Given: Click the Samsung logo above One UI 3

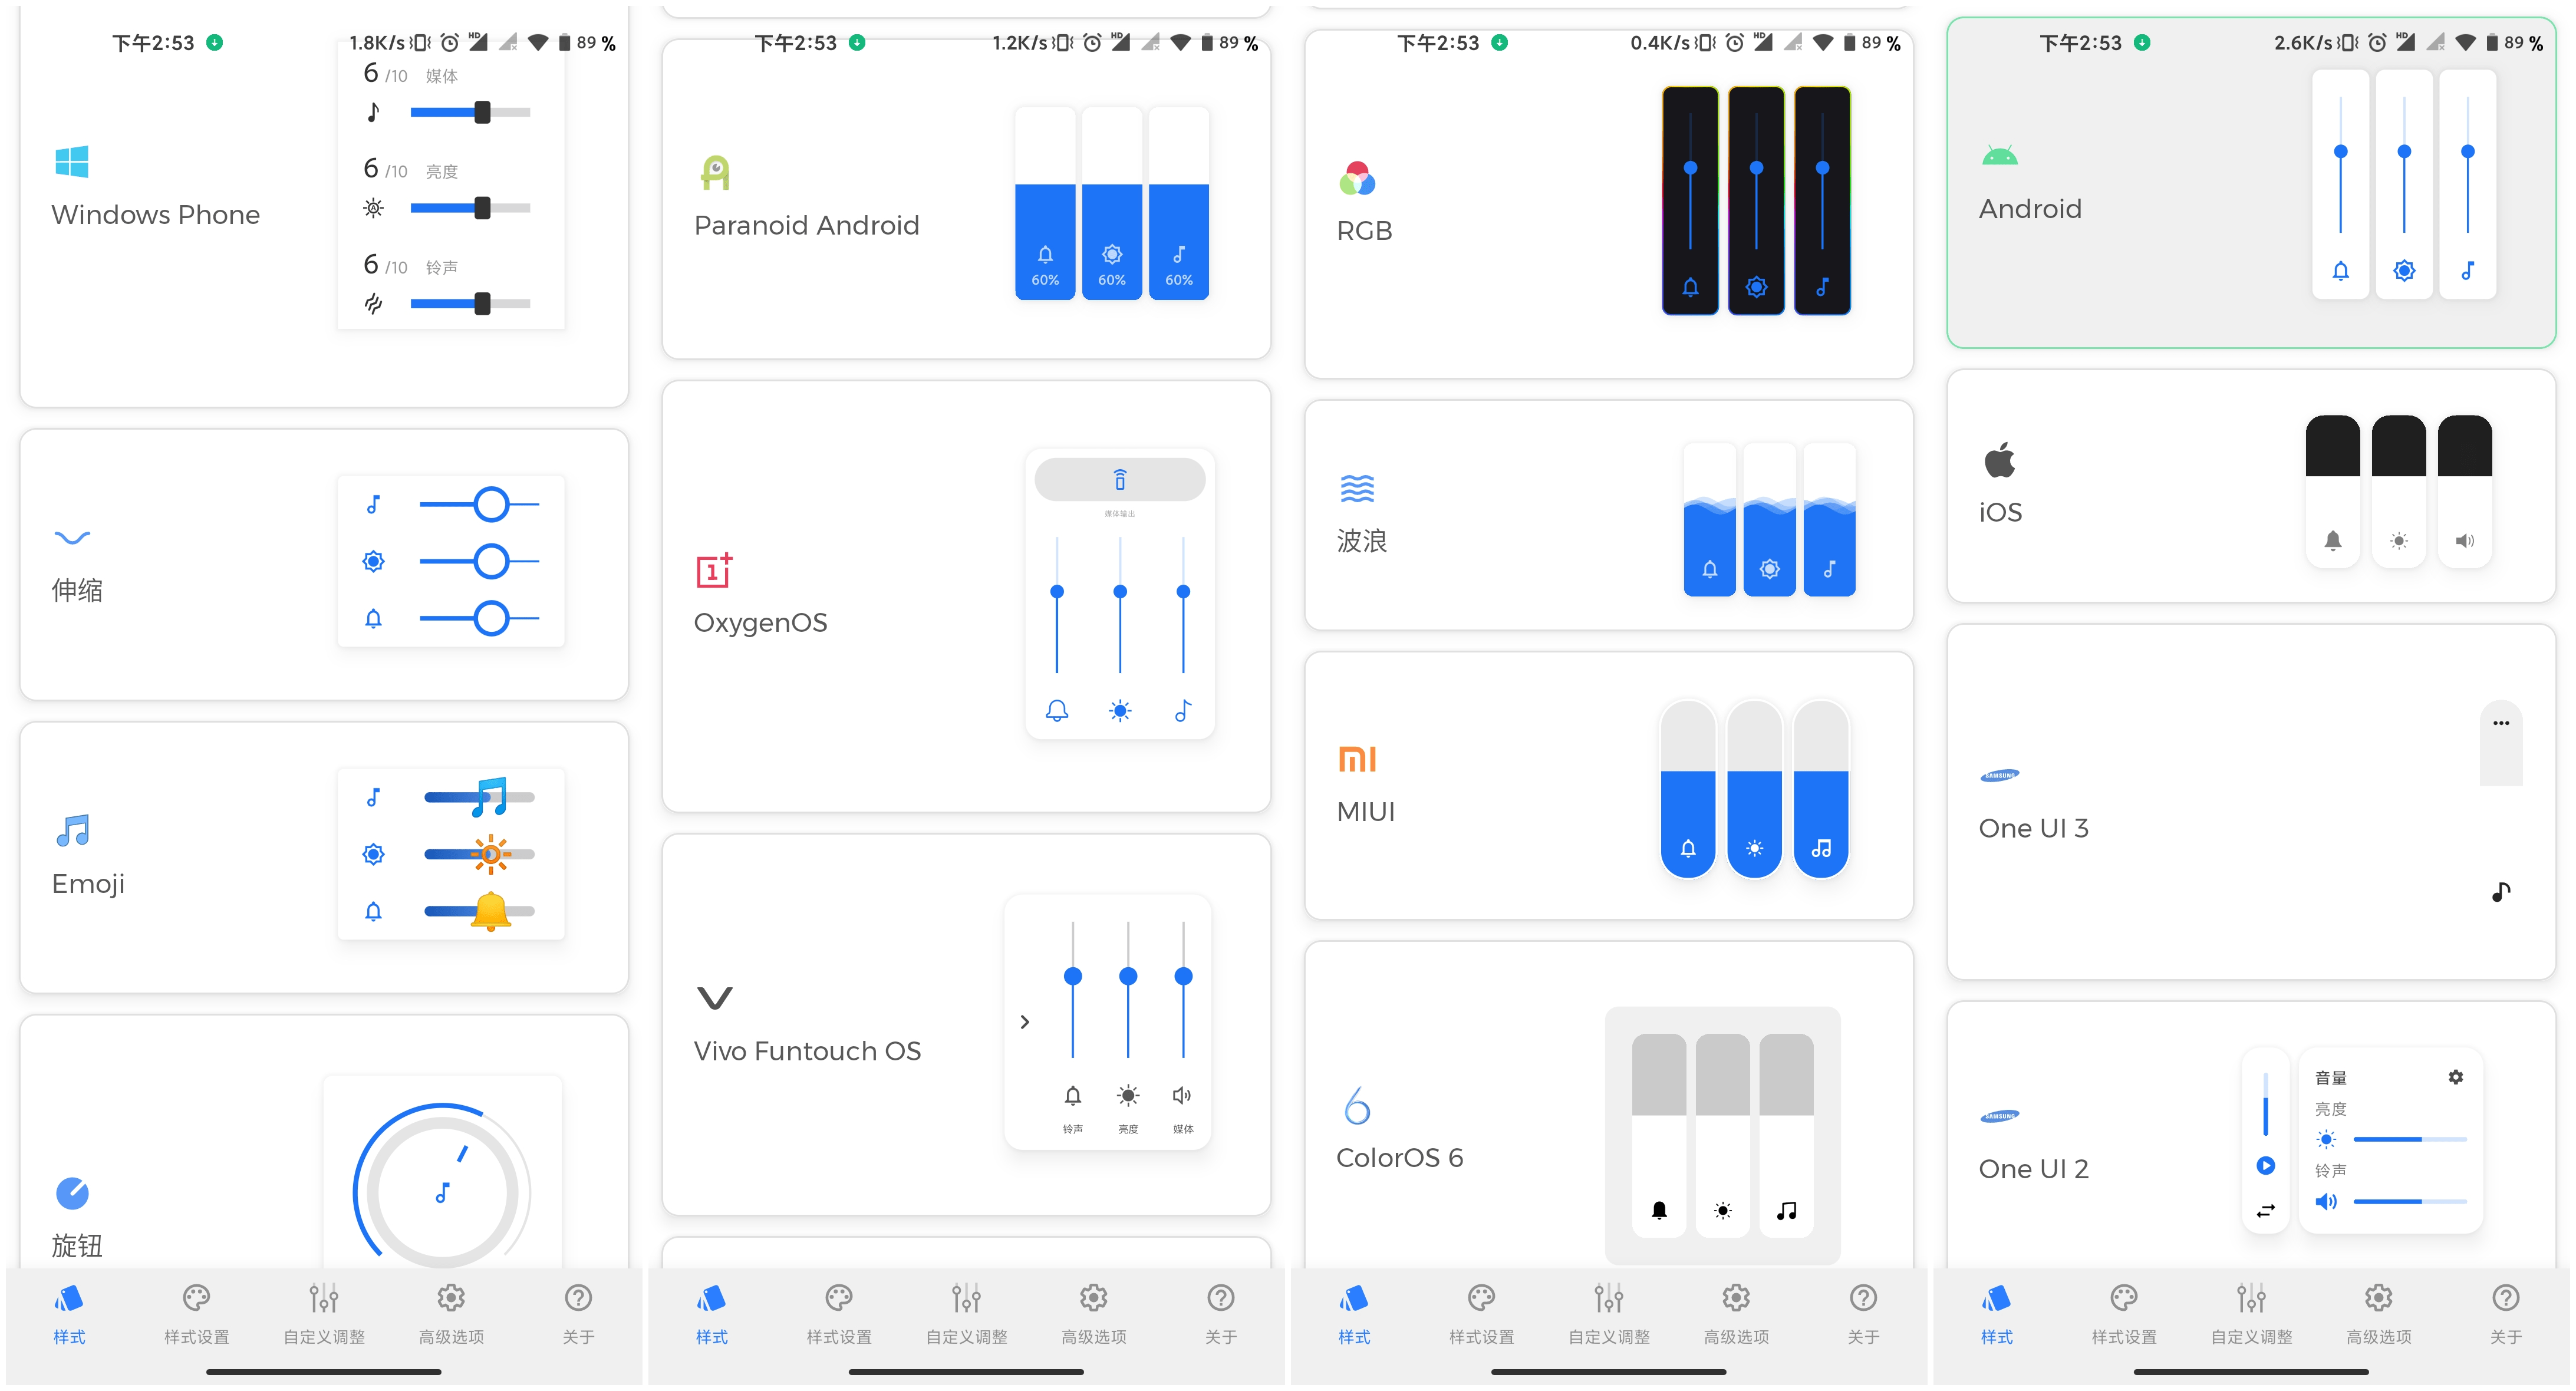Looking at the screenshot, I should [2000, 775].
